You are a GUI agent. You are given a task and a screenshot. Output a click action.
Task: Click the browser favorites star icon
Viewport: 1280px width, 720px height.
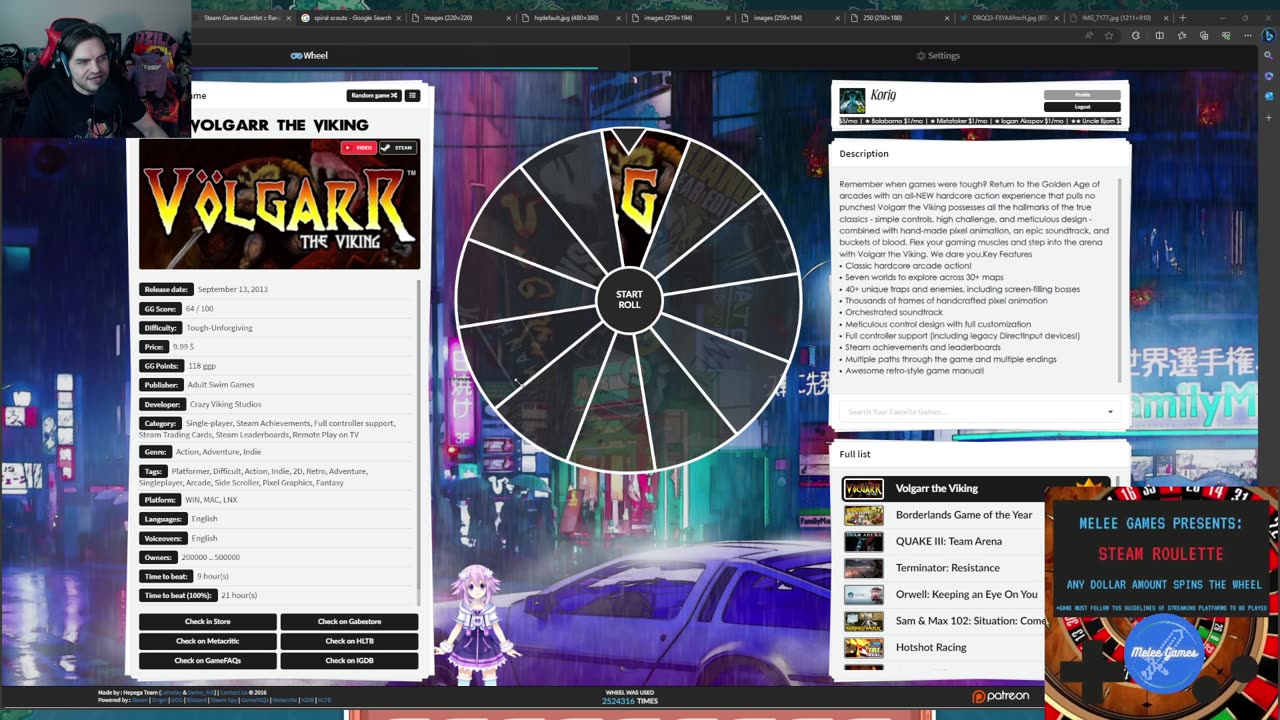click(1109, 36)
